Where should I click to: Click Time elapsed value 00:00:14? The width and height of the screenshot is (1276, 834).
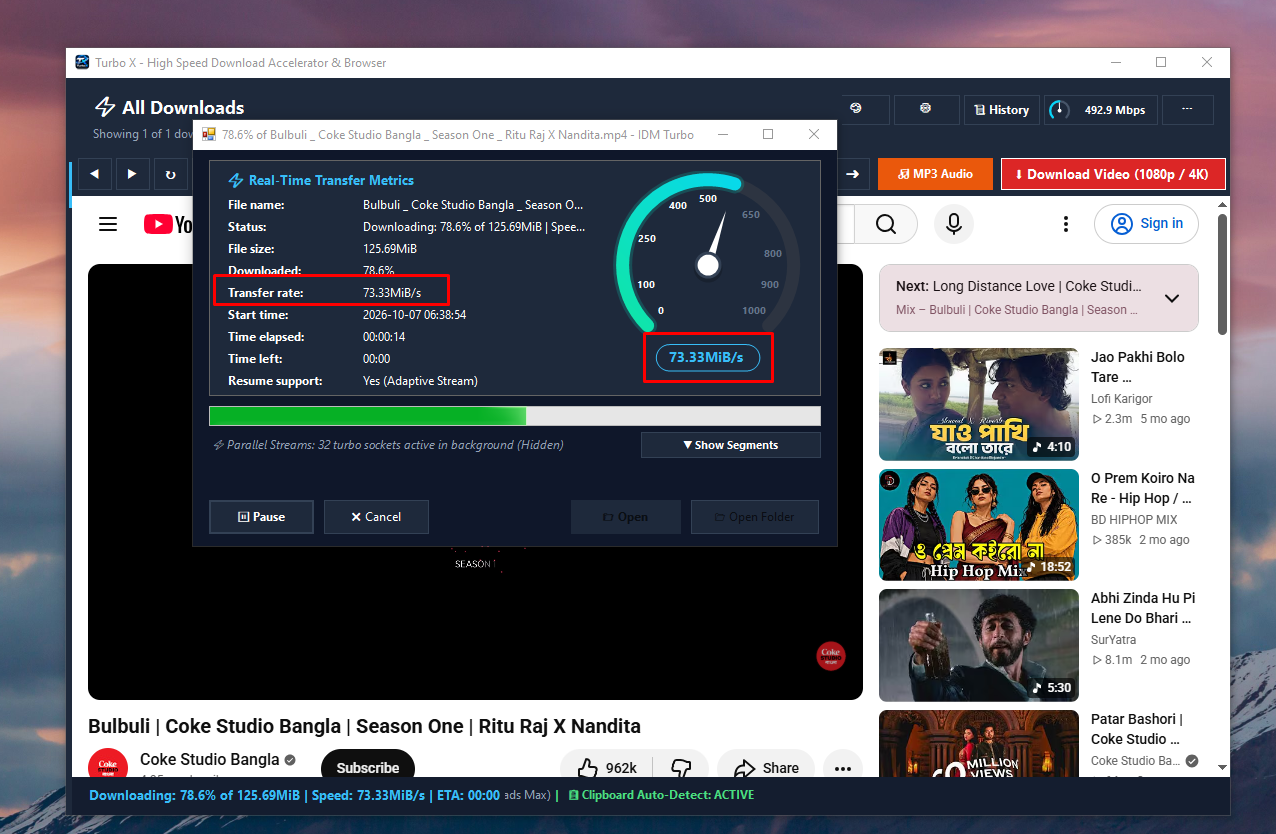tap(383, 337)
